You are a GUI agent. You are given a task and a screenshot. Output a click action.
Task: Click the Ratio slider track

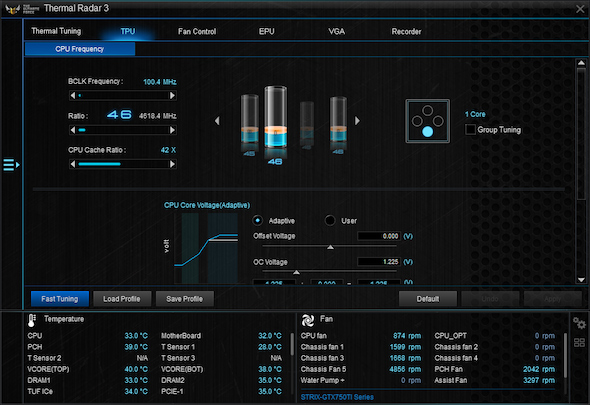tap(123, 130)
